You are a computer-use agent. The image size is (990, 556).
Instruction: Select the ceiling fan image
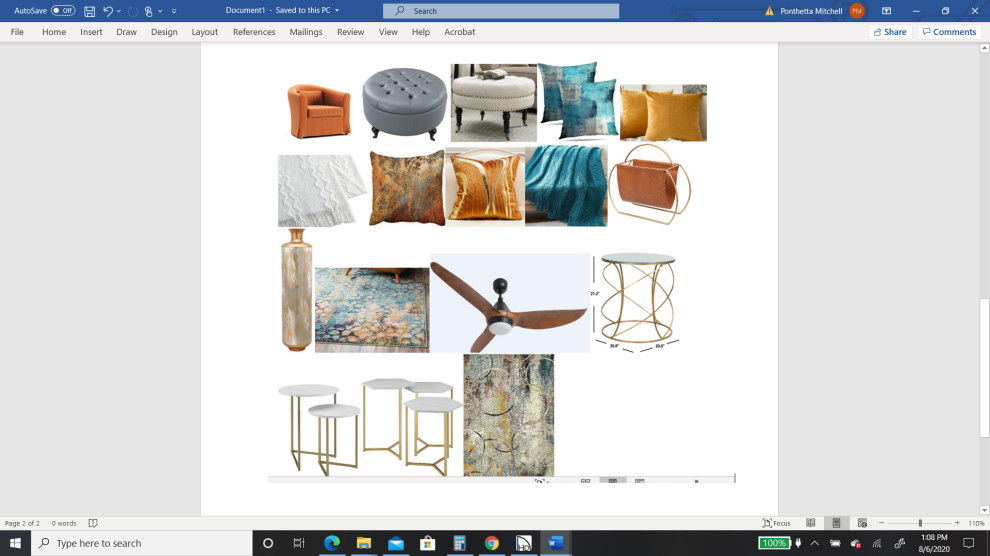coord(510,303)
